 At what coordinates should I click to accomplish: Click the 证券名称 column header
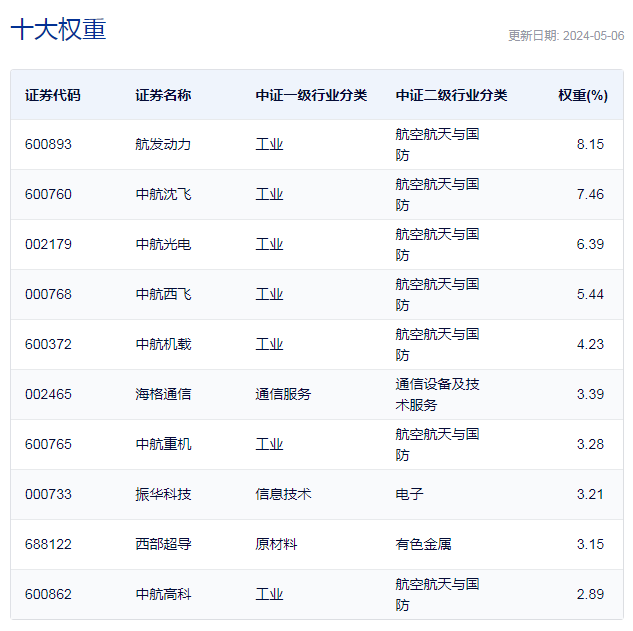163,95
